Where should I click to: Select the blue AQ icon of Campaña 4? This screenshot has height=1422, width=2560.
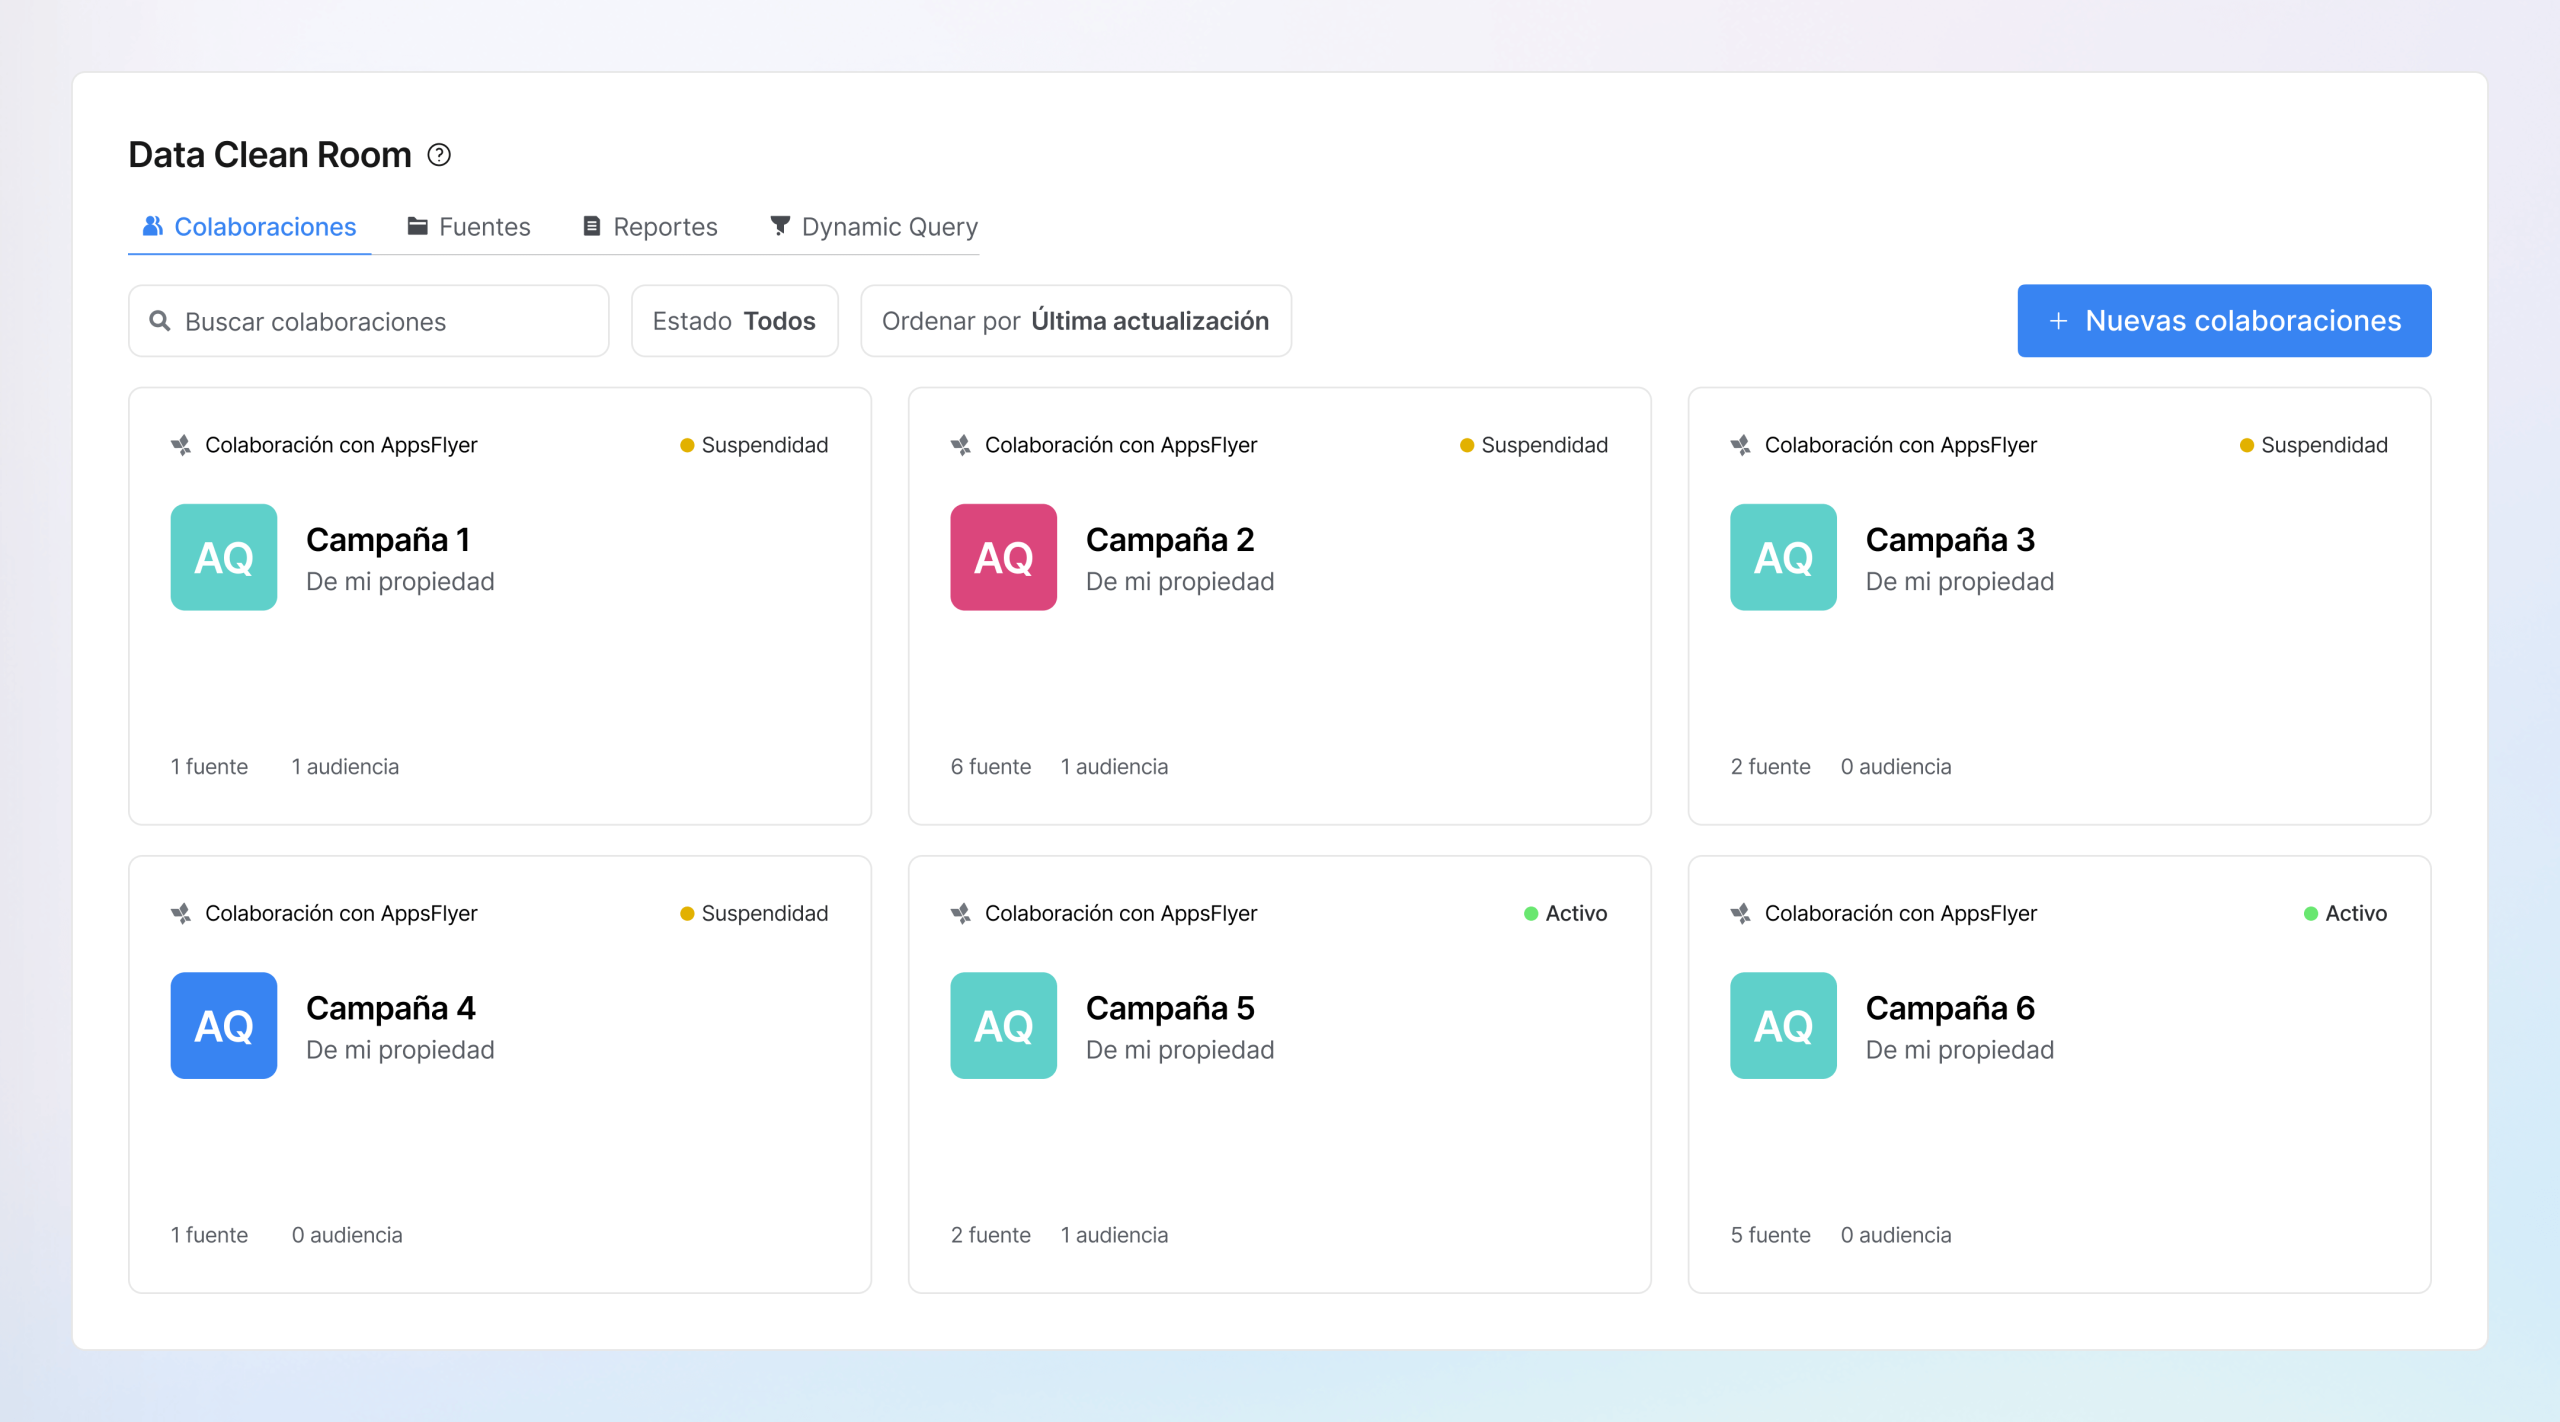[223, 1025]
